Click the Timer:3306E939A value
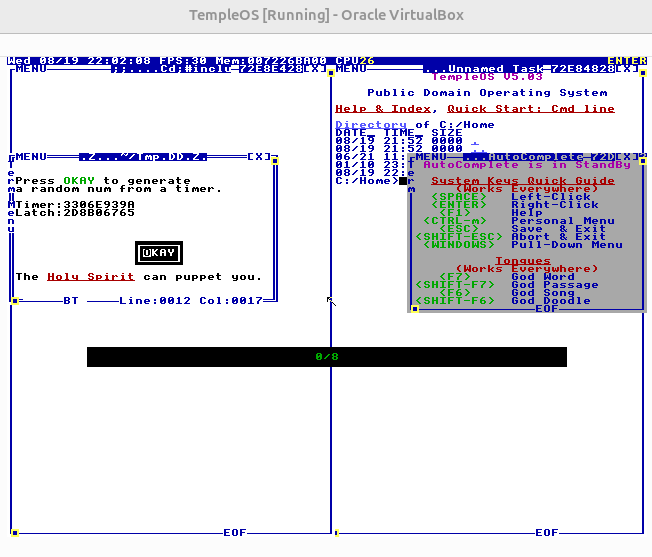652x557 pixels. [x=75, y=205]
